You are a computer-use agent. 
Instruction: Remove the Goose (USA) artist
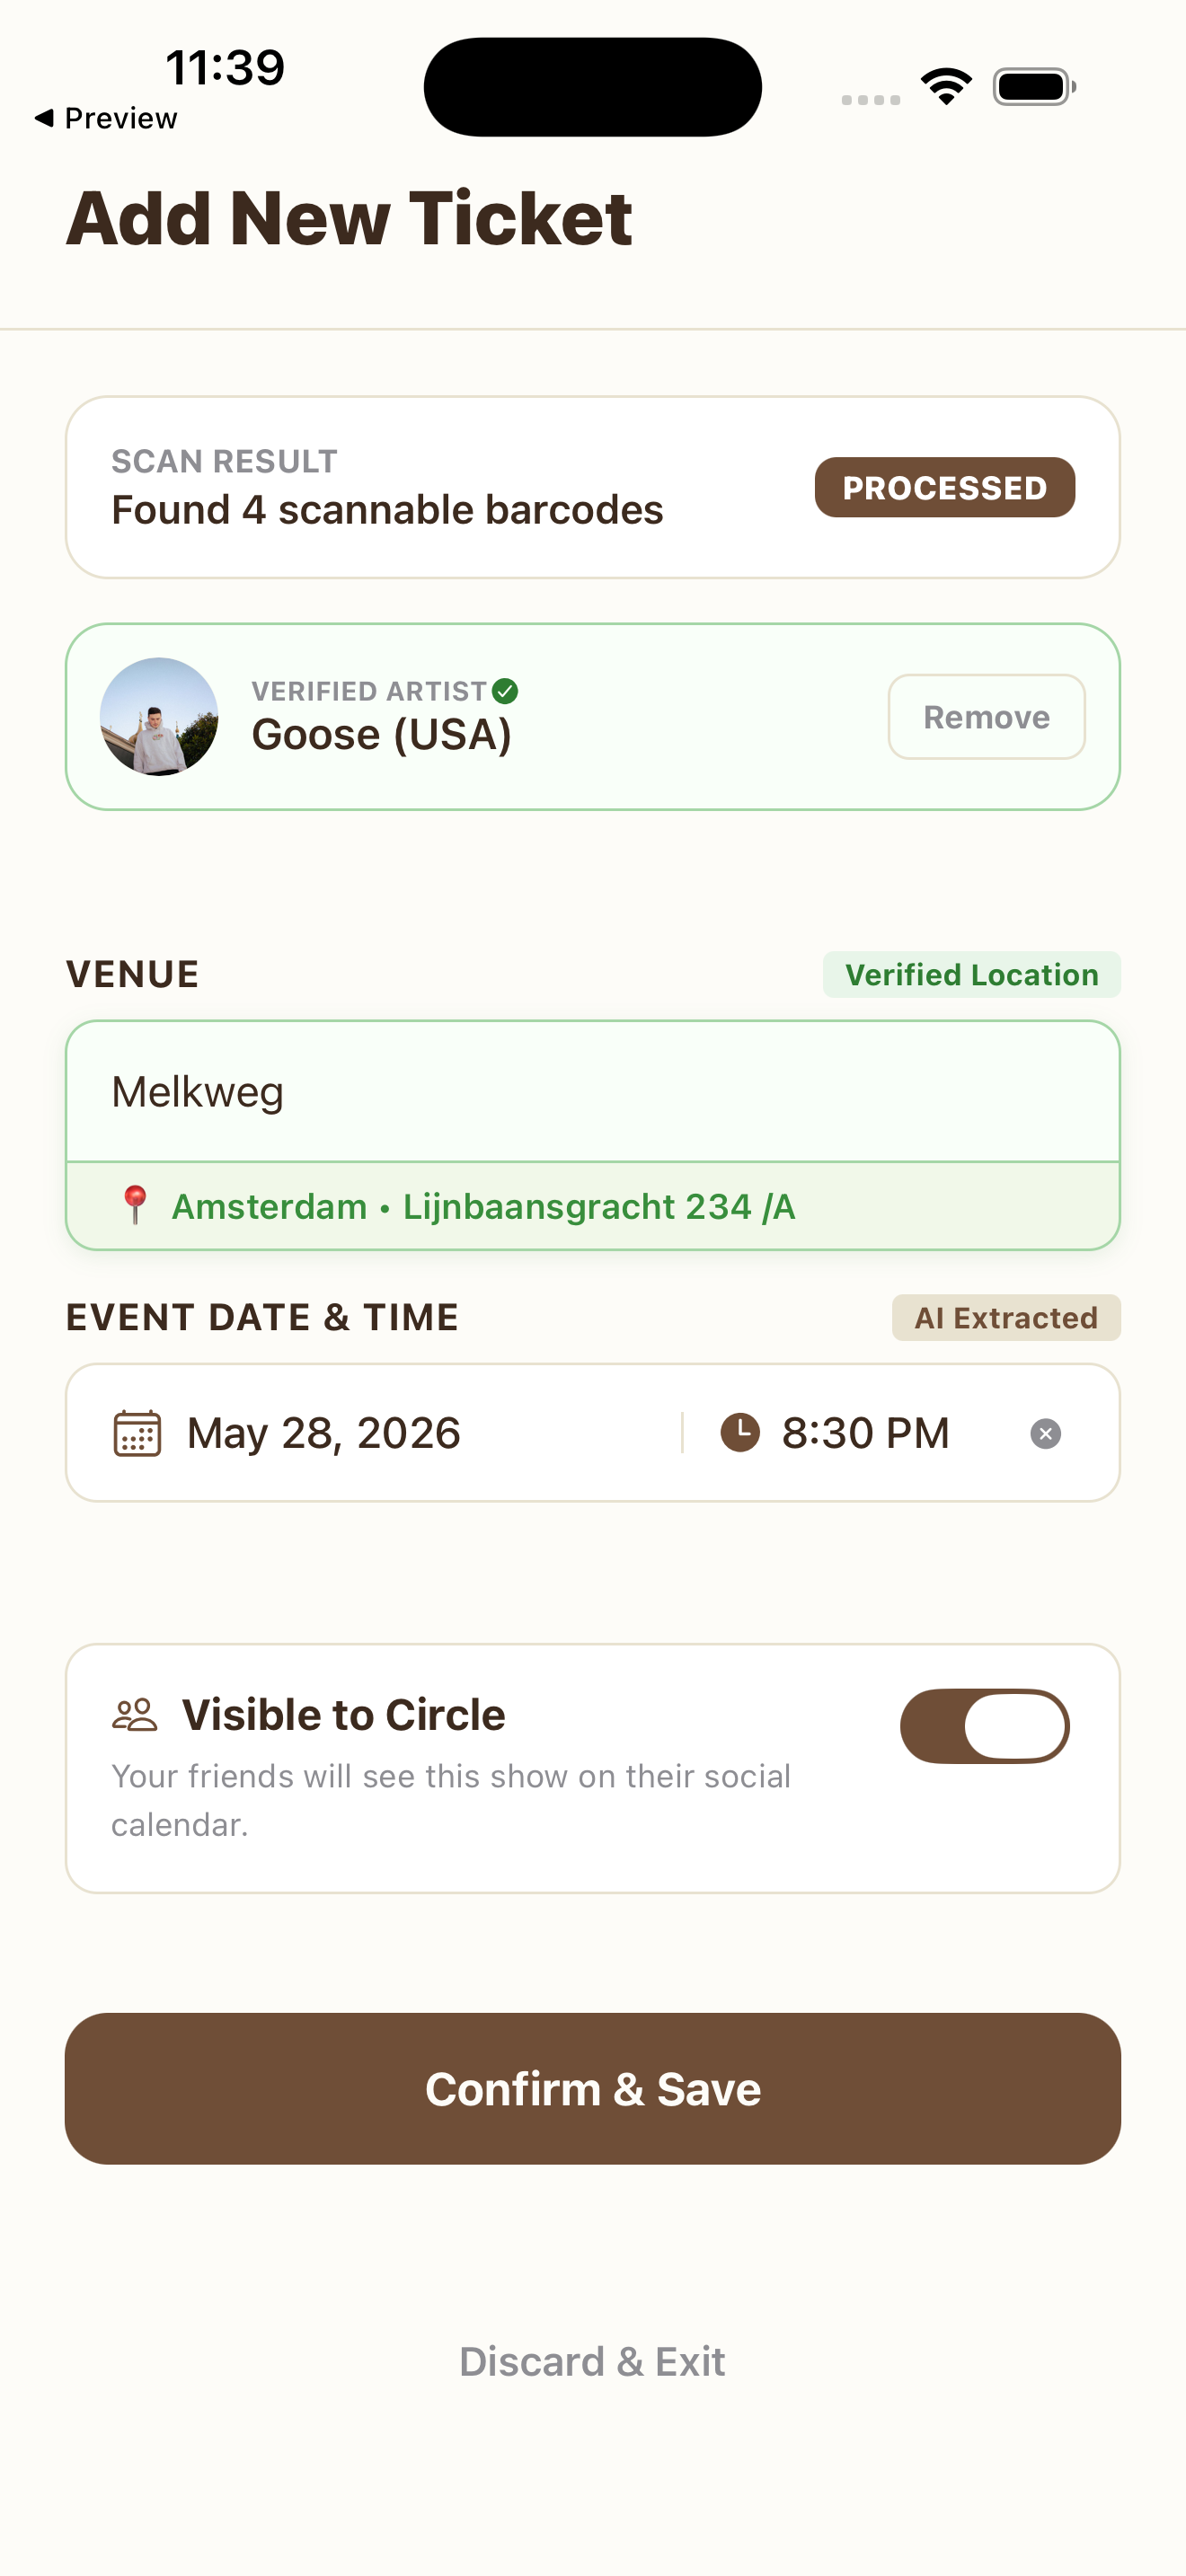pos(986,717)
